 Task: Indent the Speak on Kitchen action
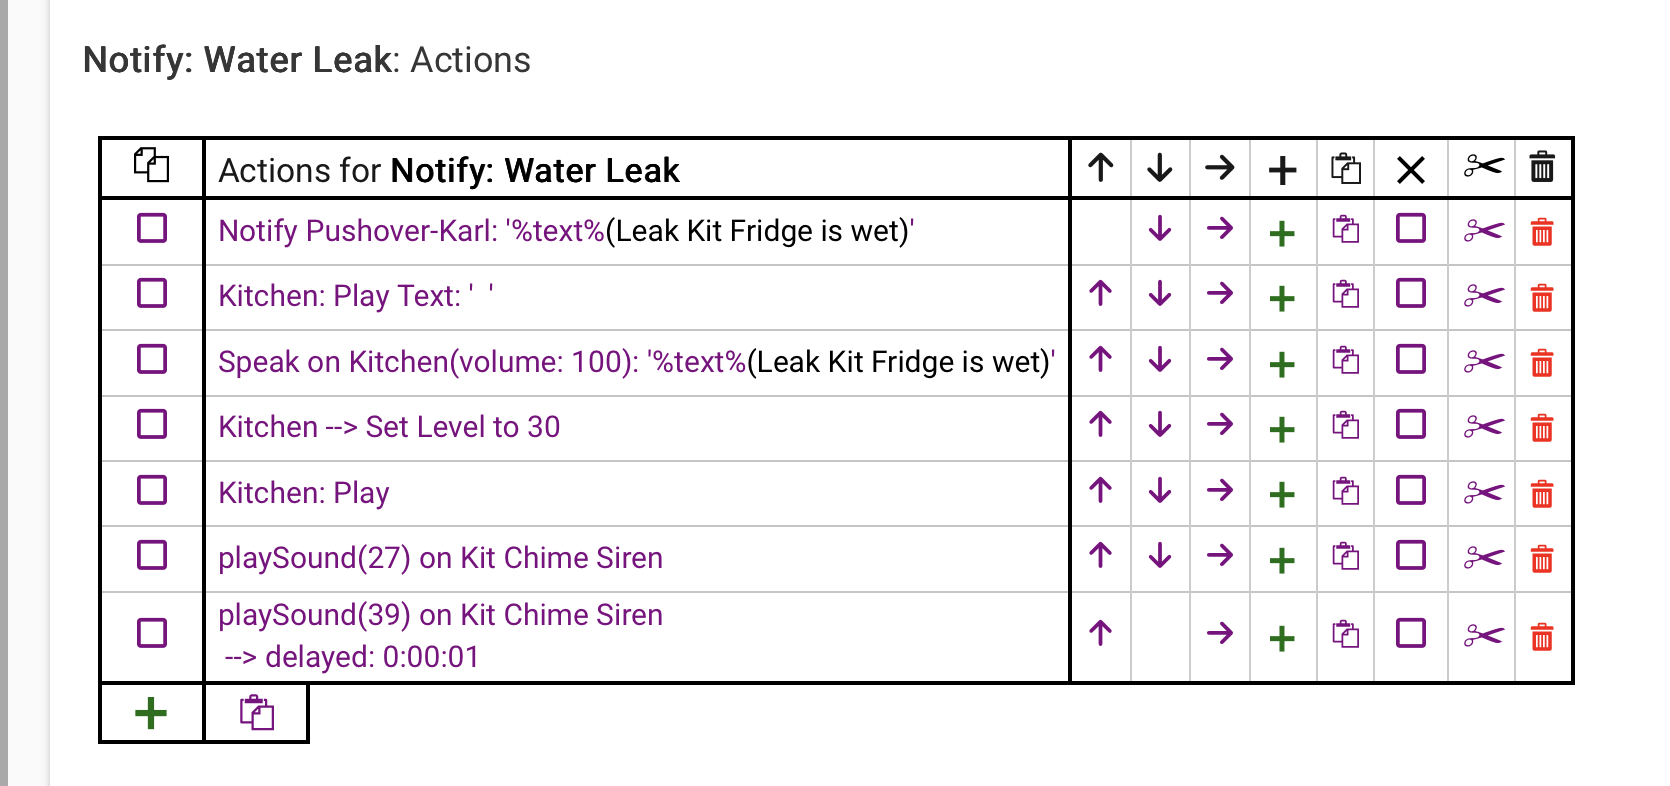pos(1220,359)
